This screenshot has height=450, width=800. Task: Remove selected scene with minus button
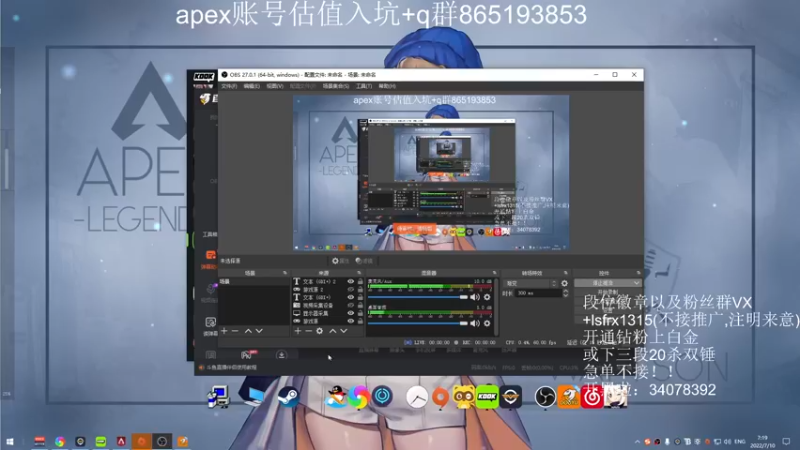click(235, 331)
